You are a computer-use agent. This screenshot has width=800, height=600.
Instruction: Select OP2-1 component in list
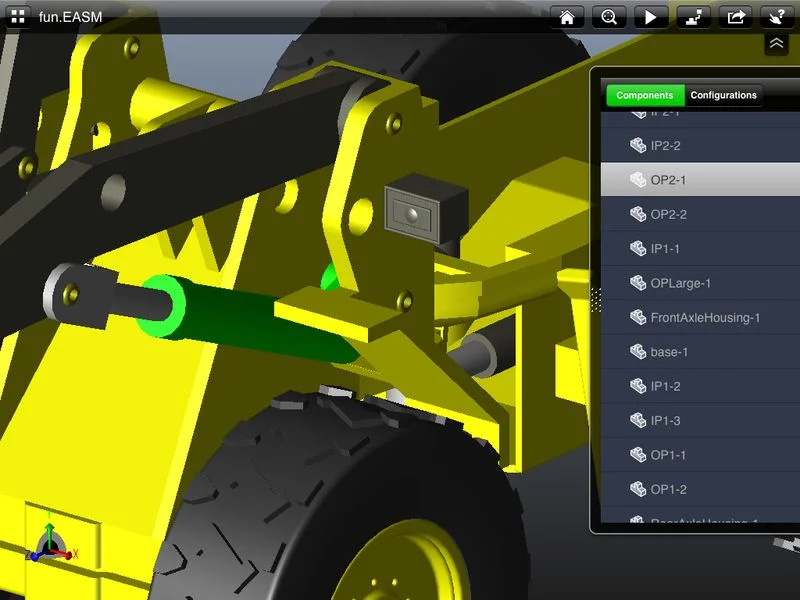[668, 180]
